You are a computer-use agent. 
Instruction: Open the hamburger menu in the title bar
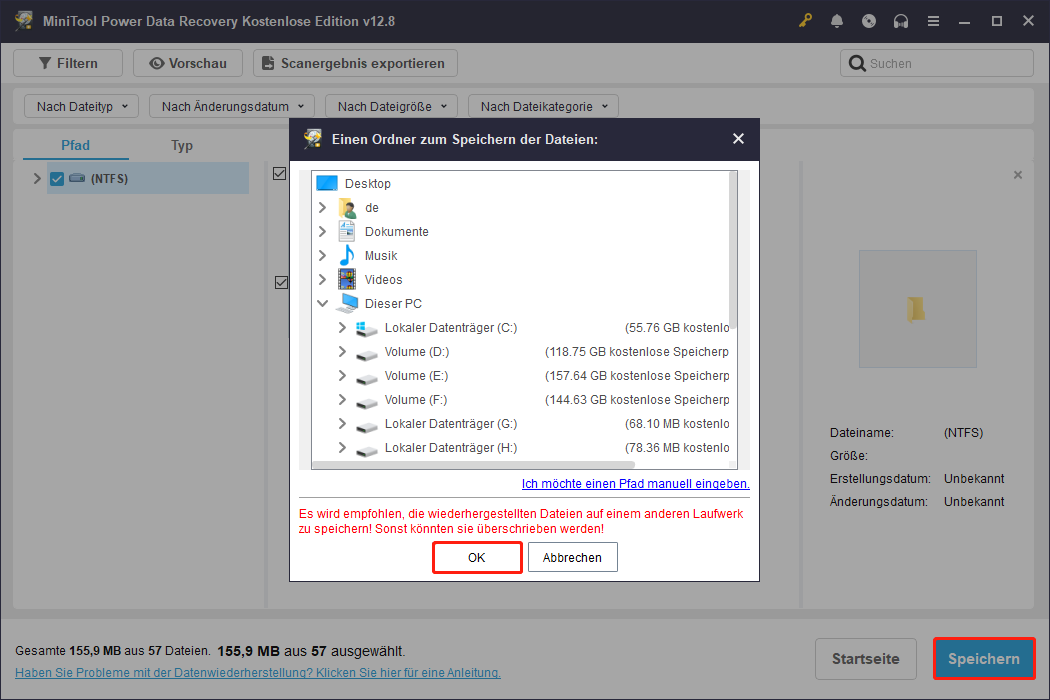(x=933, y=20)
